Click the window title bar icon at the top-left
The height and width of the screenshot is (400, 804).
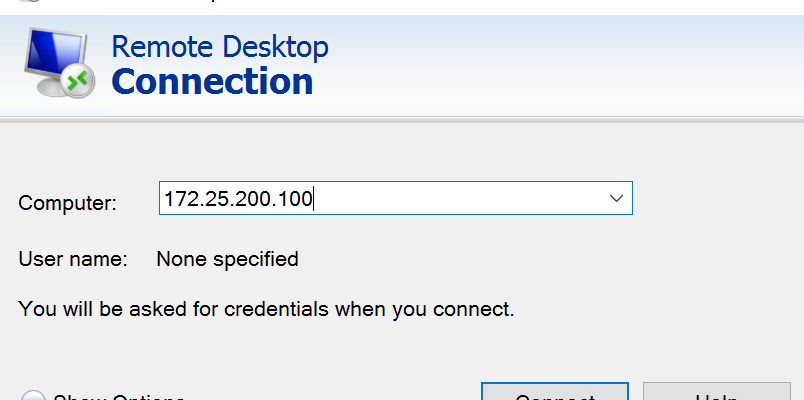pos(32,1)
